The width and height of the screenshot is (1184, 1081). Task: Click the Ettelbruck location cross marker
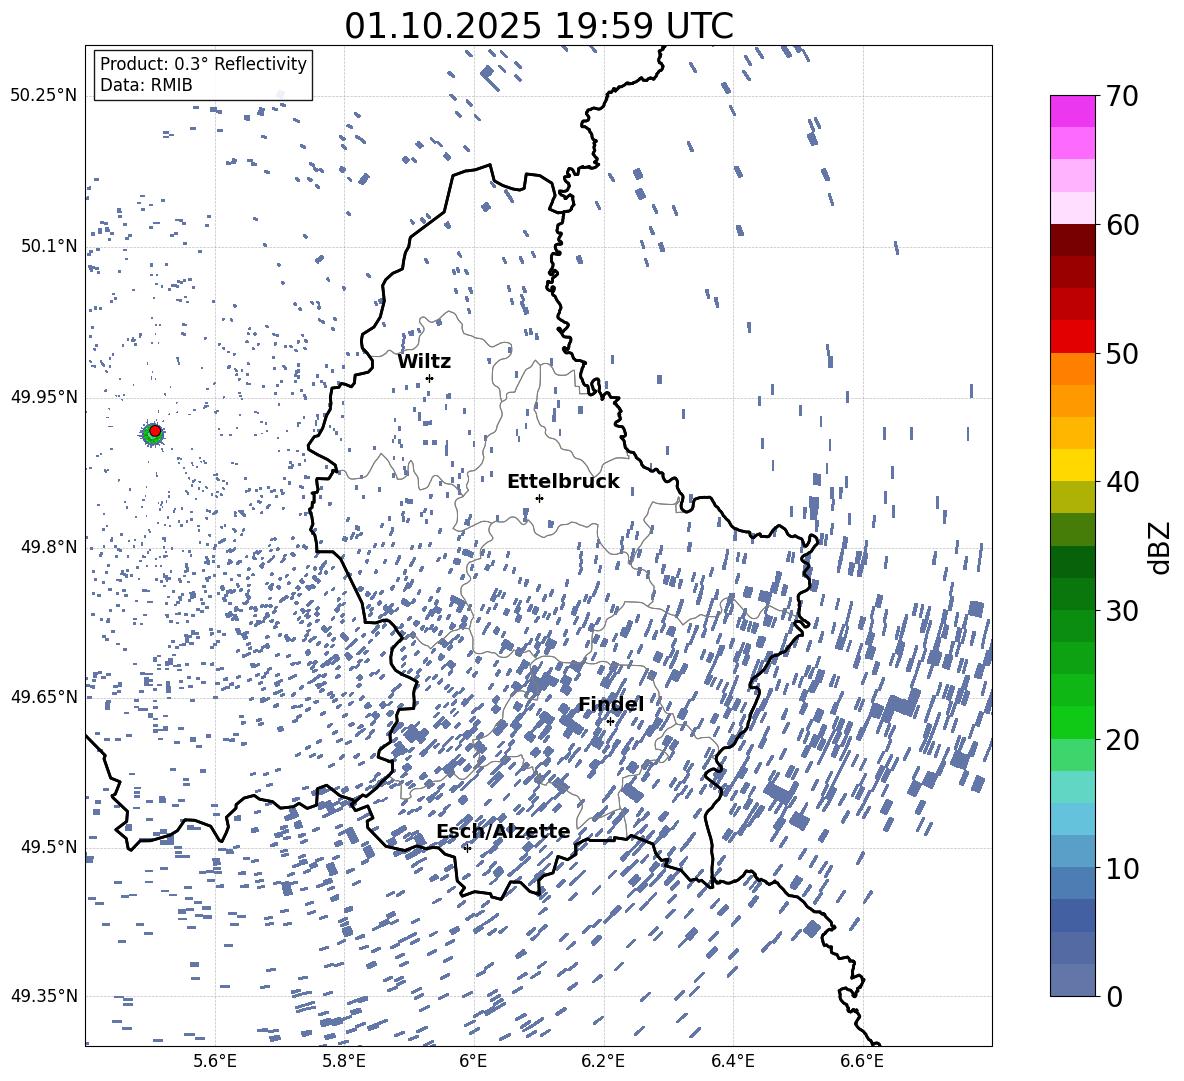click(539, 498)
